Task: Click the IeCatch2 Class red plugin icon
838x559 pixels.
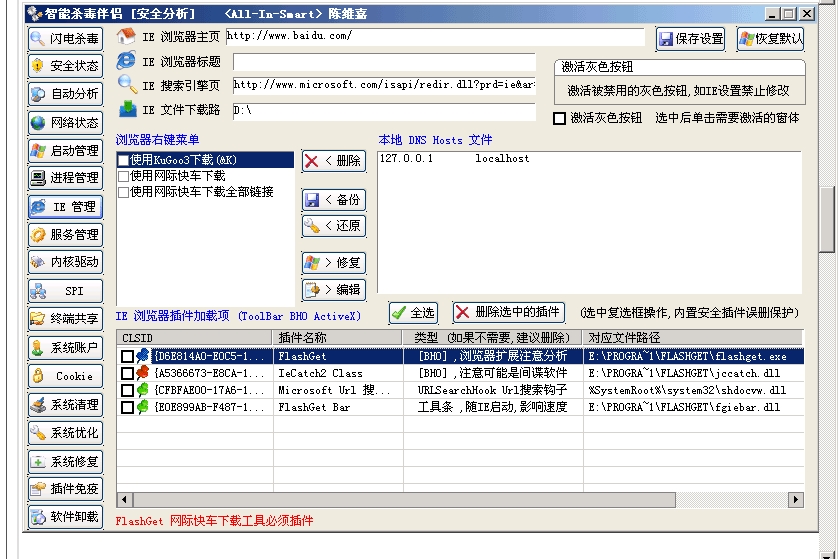Action: coord(143,373)
